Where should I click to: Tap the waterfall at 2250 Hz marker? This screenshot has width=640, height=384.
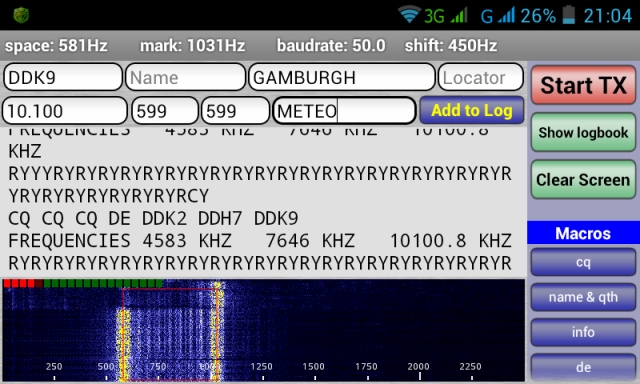471,366
